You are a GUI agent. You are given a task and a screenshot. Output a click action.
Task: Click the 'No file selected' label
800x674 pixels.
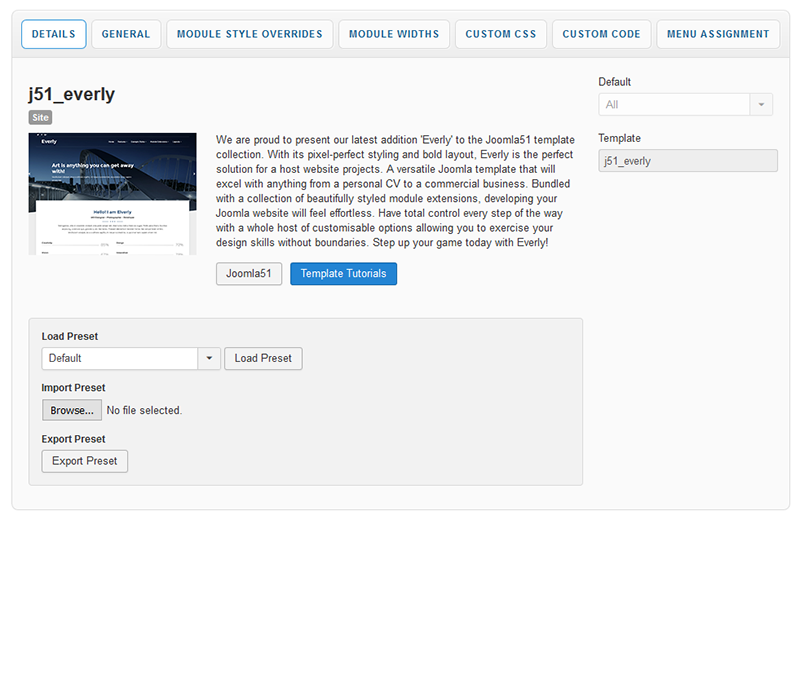[144, 410]
